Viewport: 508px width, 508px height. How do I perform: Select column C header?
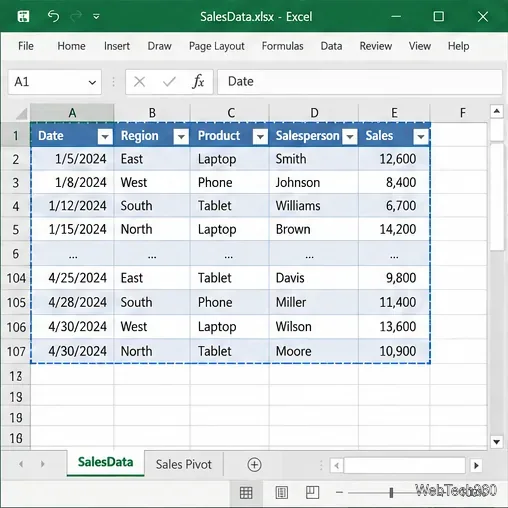(231, 113)
